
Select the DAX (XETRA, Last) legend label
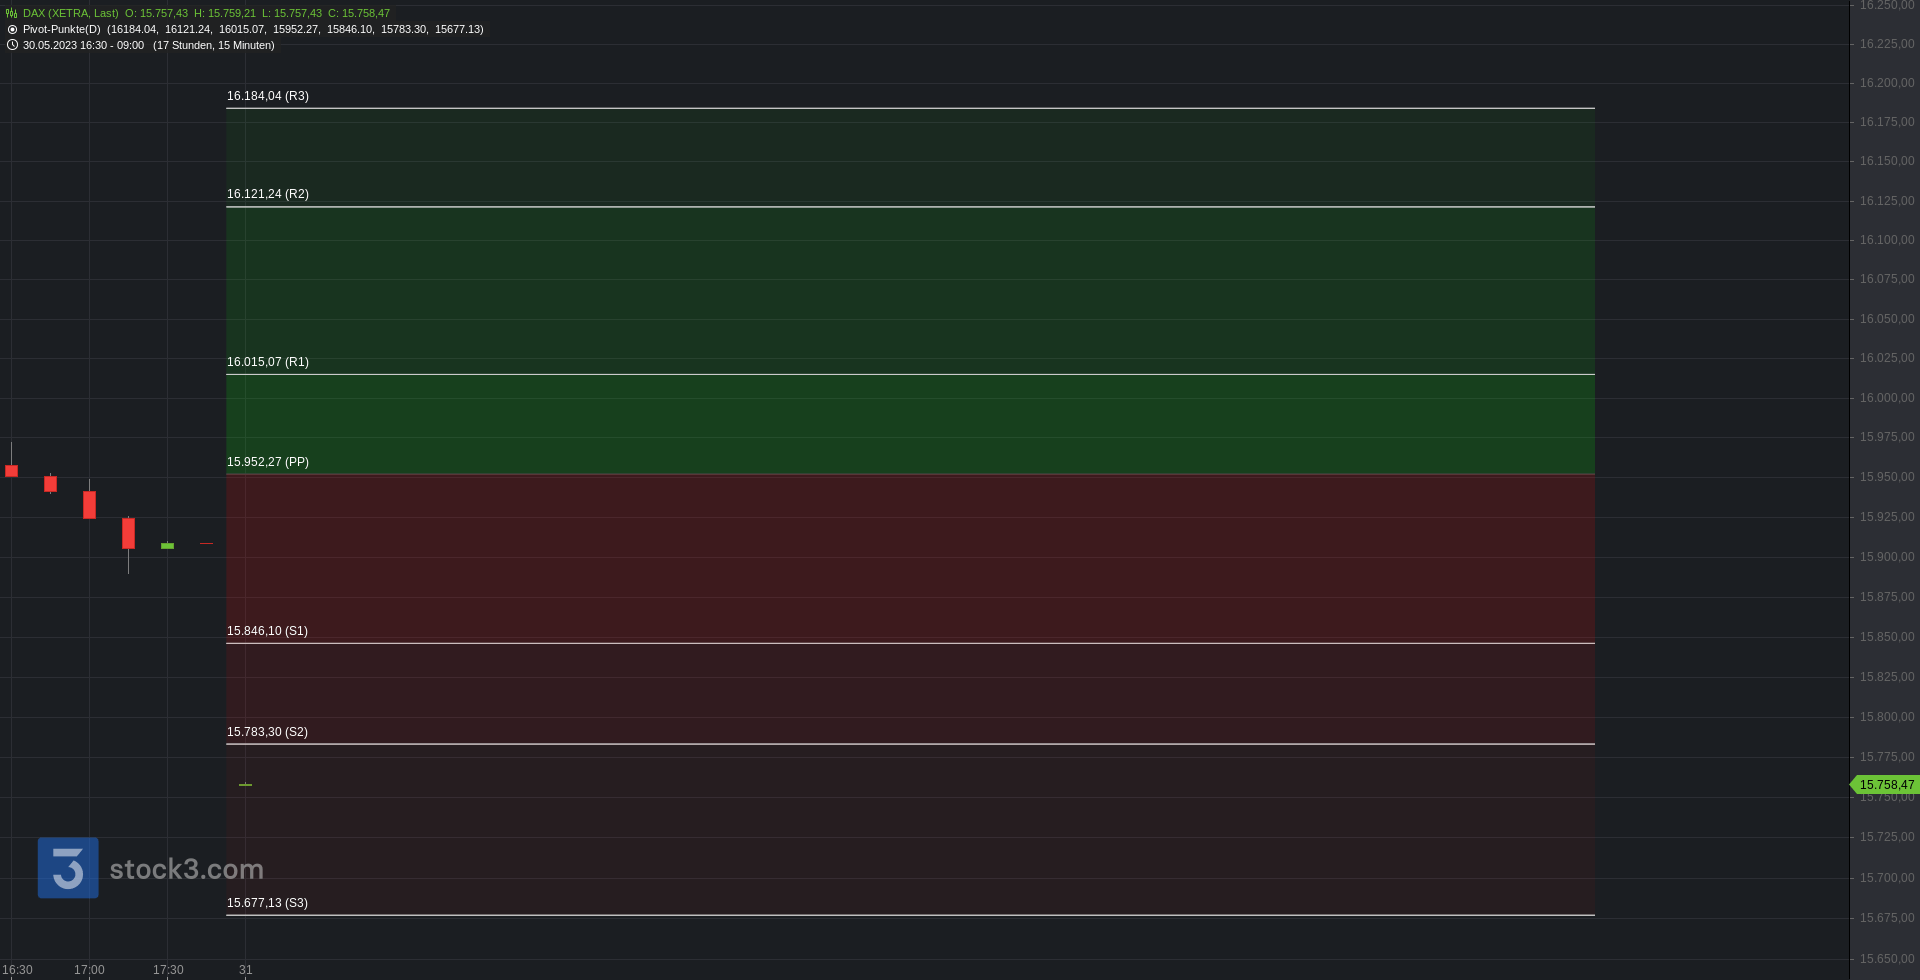coord(70,14)
